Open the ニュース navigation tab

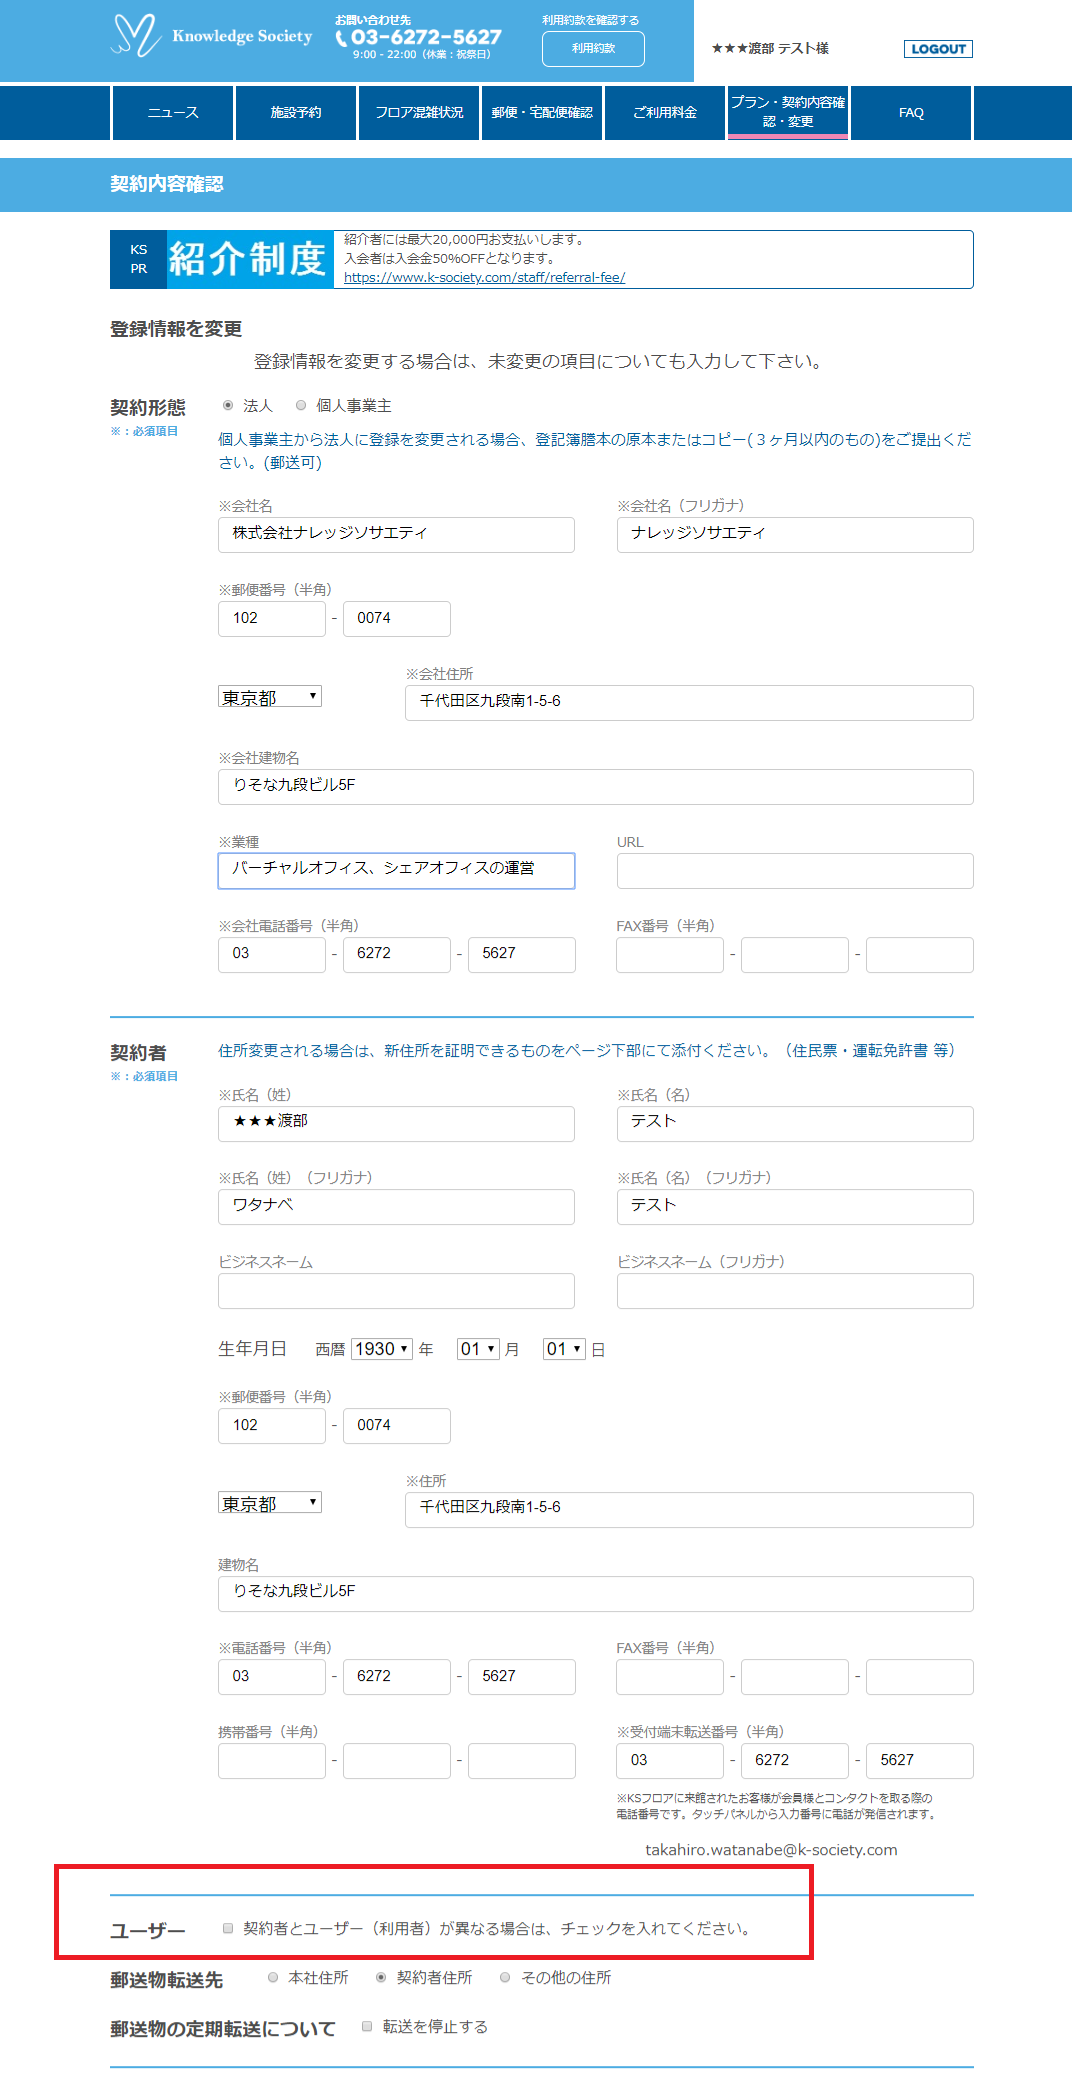(173, 113)
